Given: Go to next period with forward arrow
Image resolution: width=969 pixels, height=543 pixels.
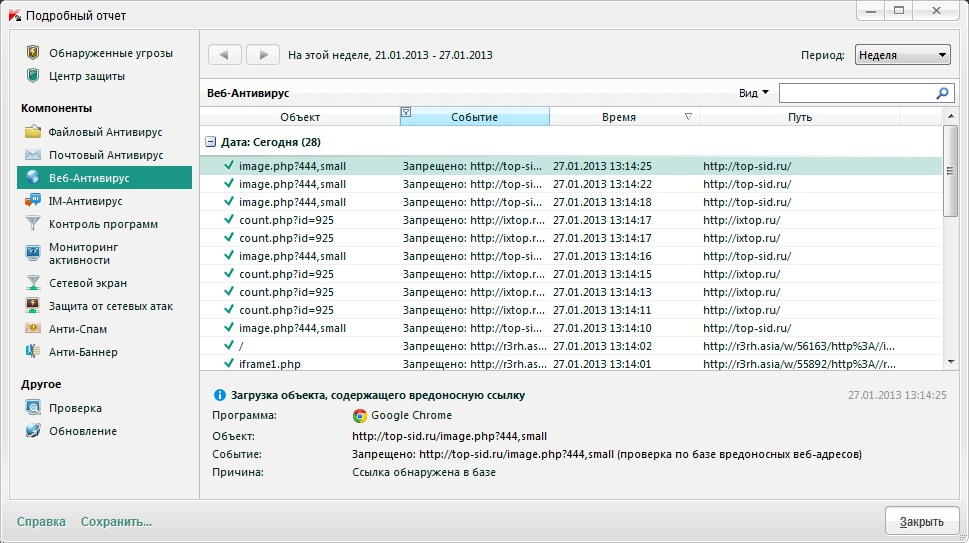Looking at the screenshot, I should 262,55.
